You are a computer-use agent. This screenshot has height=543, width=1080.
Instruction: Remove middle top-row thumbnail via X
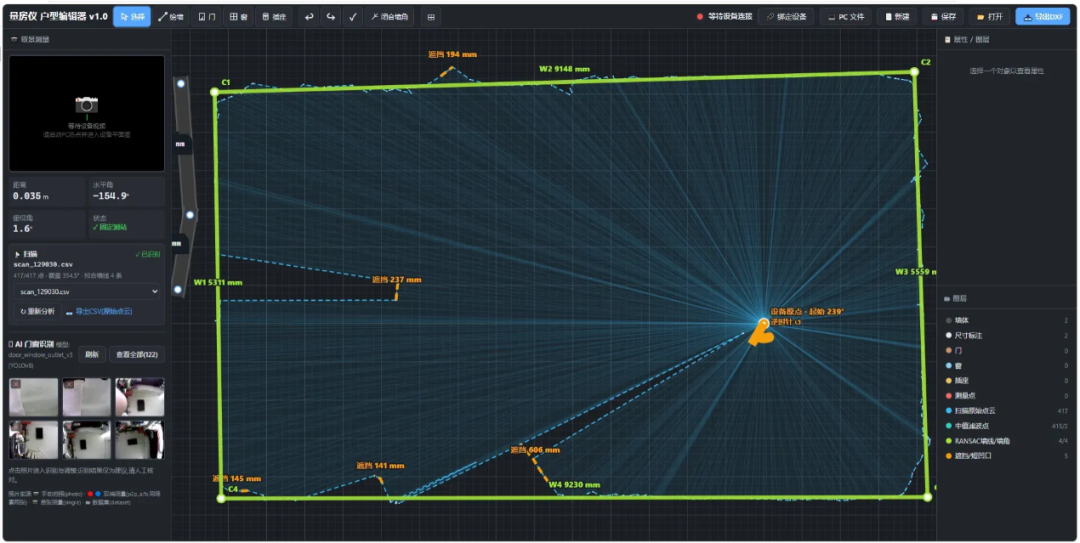coord(69,384)
